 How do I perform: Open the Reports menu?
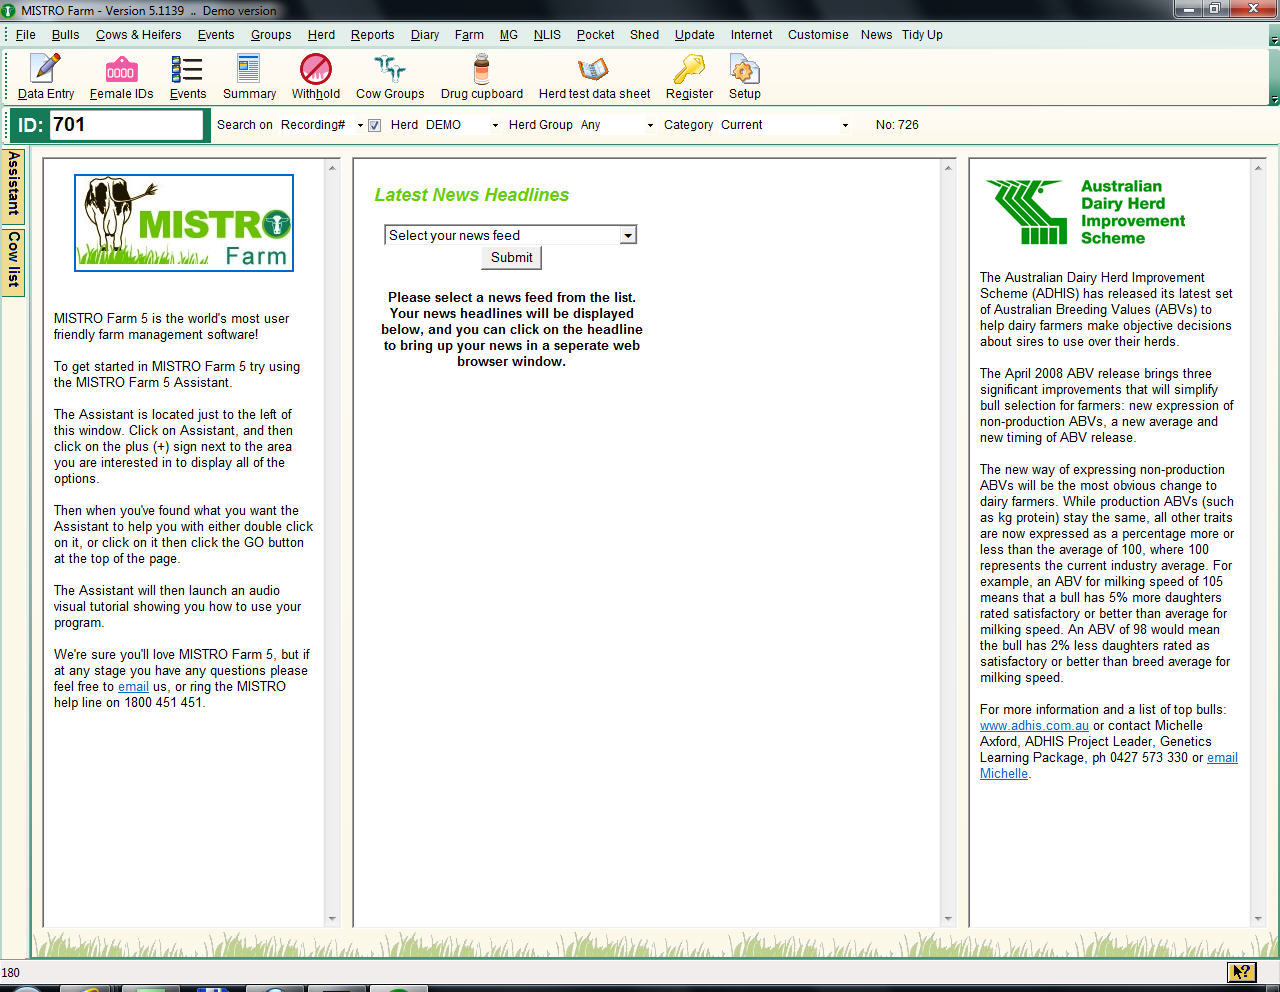(x=372, y=34)
